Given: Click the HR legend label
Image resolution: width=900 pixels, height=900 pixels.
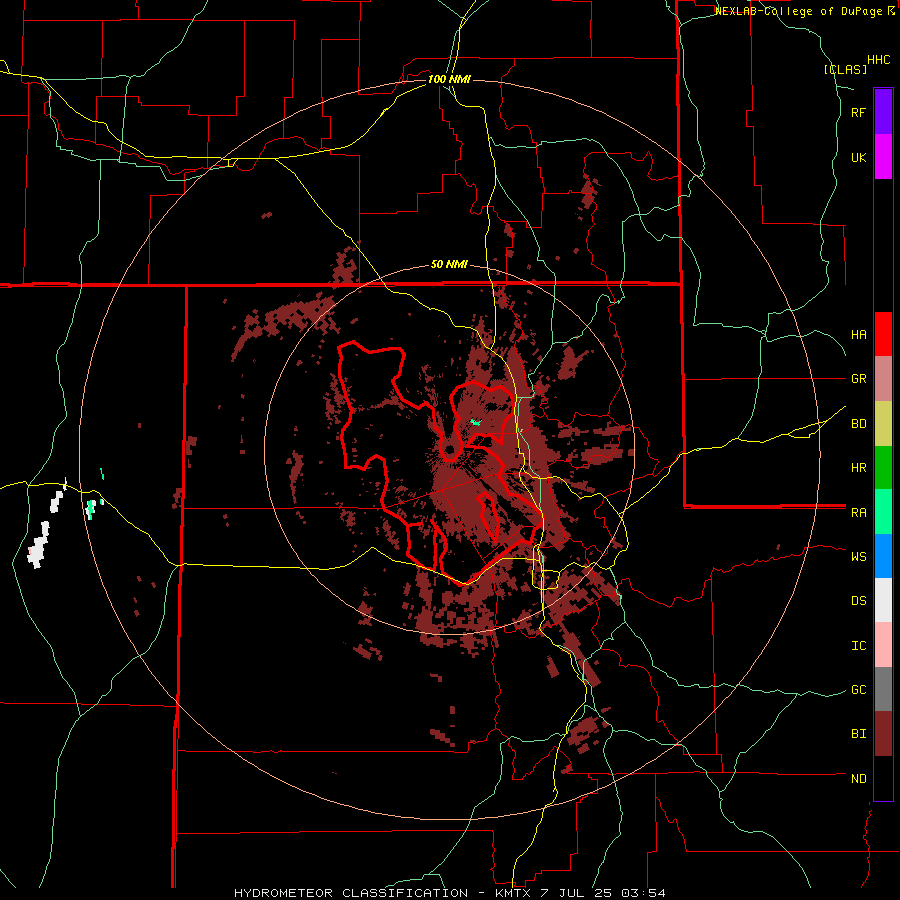Looking at the screenshot, I should pyautogui.click(x=859, y=468).
